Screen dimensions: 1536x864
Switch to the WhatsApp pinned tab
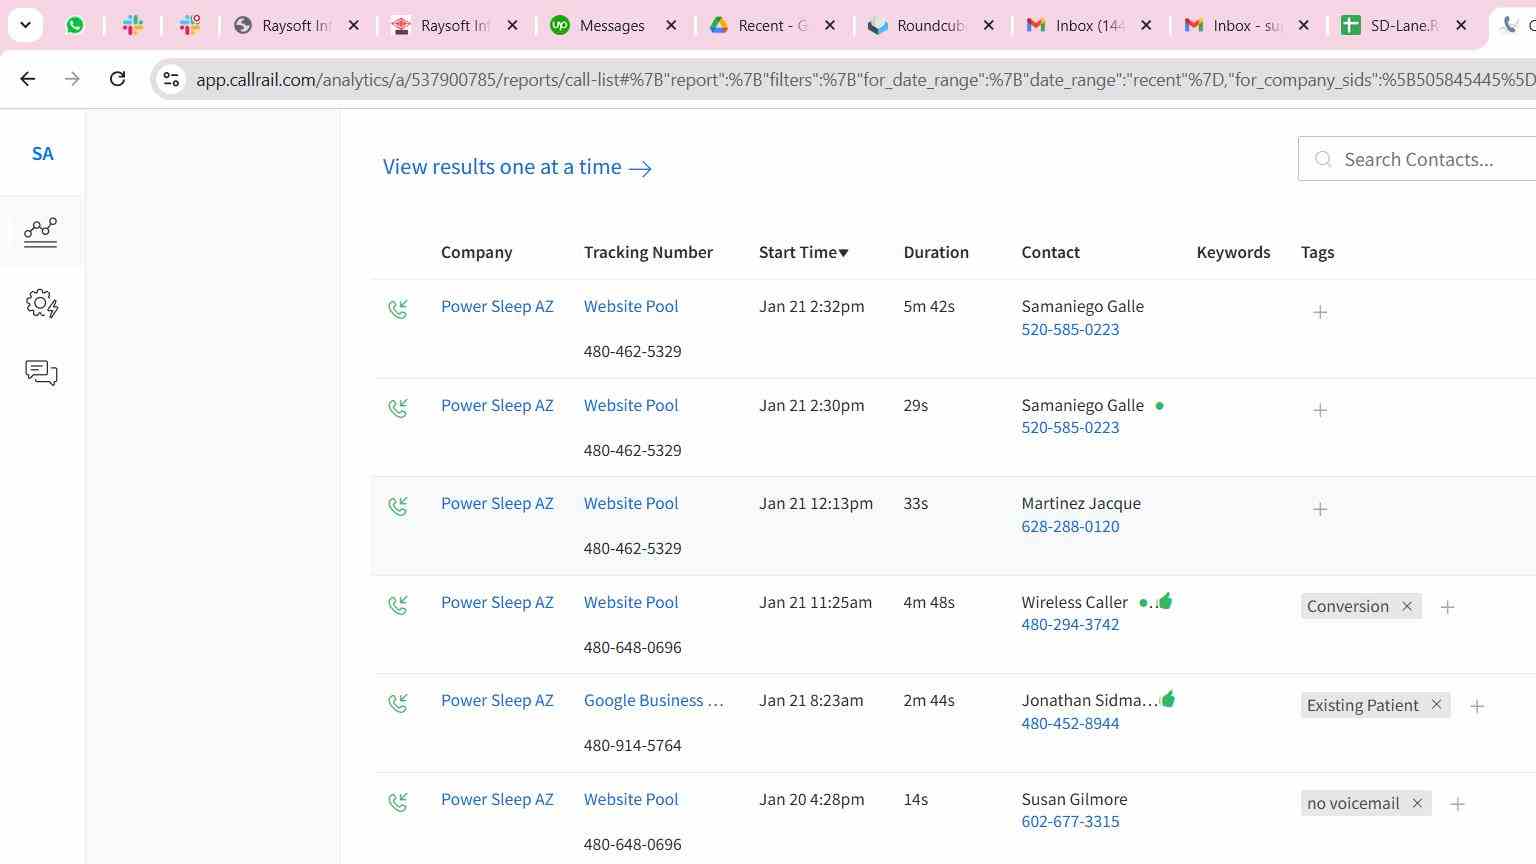pyautogui.click(x=75, y=25)
